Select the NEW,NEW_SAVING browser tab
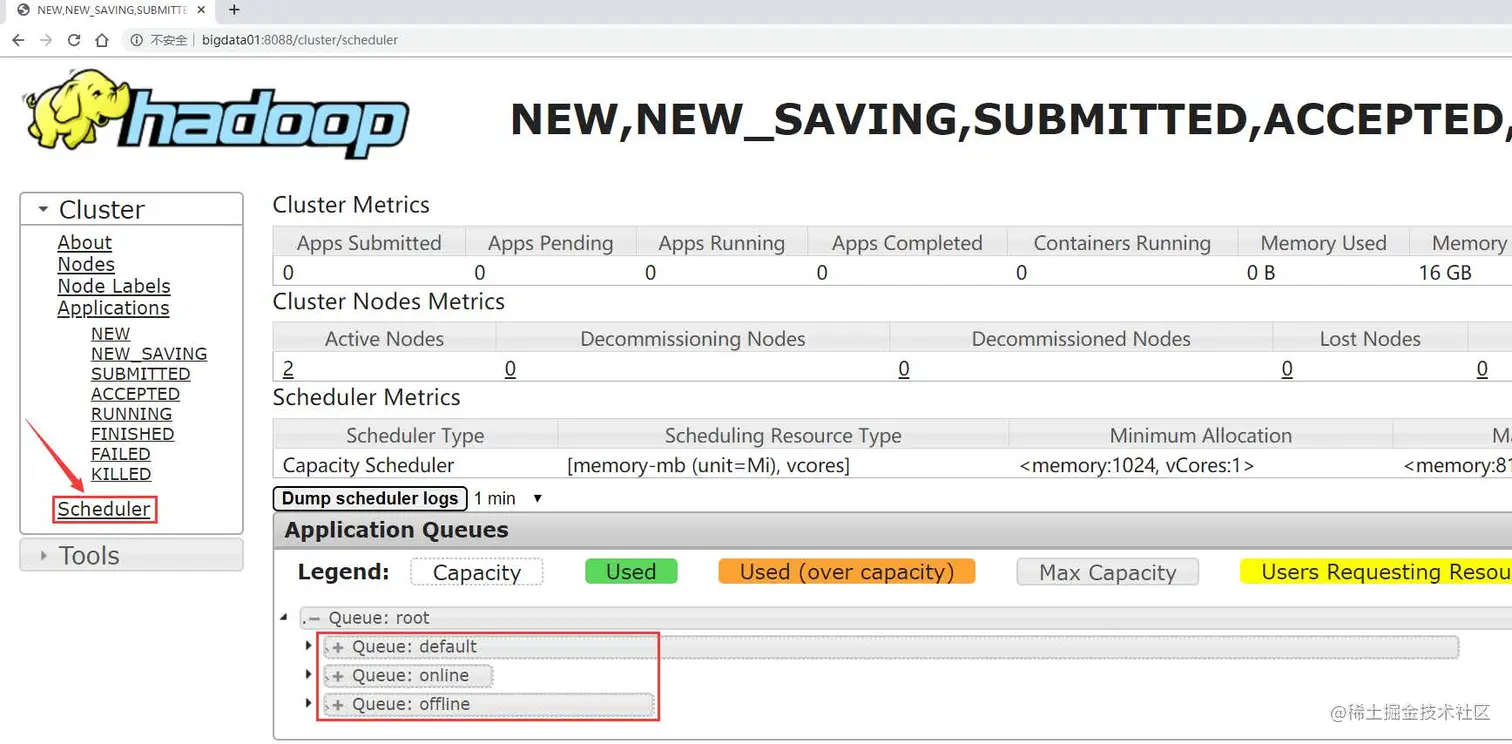The height and width of the screenshot is (744, 1512). click(111, 10)
